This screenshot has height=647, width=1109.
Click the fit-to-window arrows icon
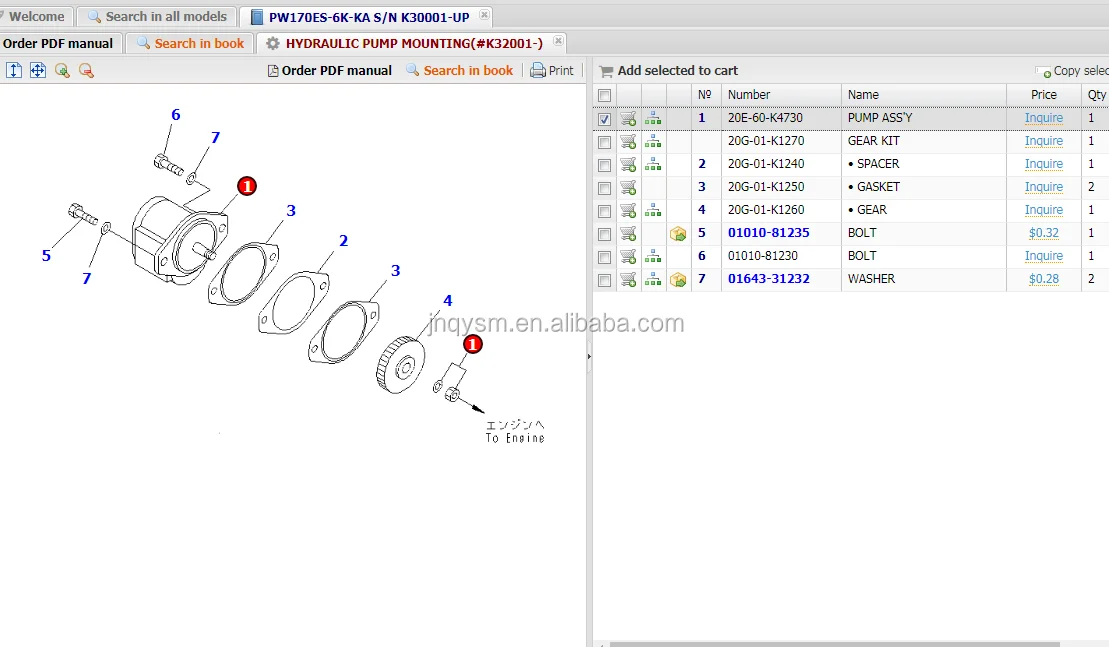point(38,70)
